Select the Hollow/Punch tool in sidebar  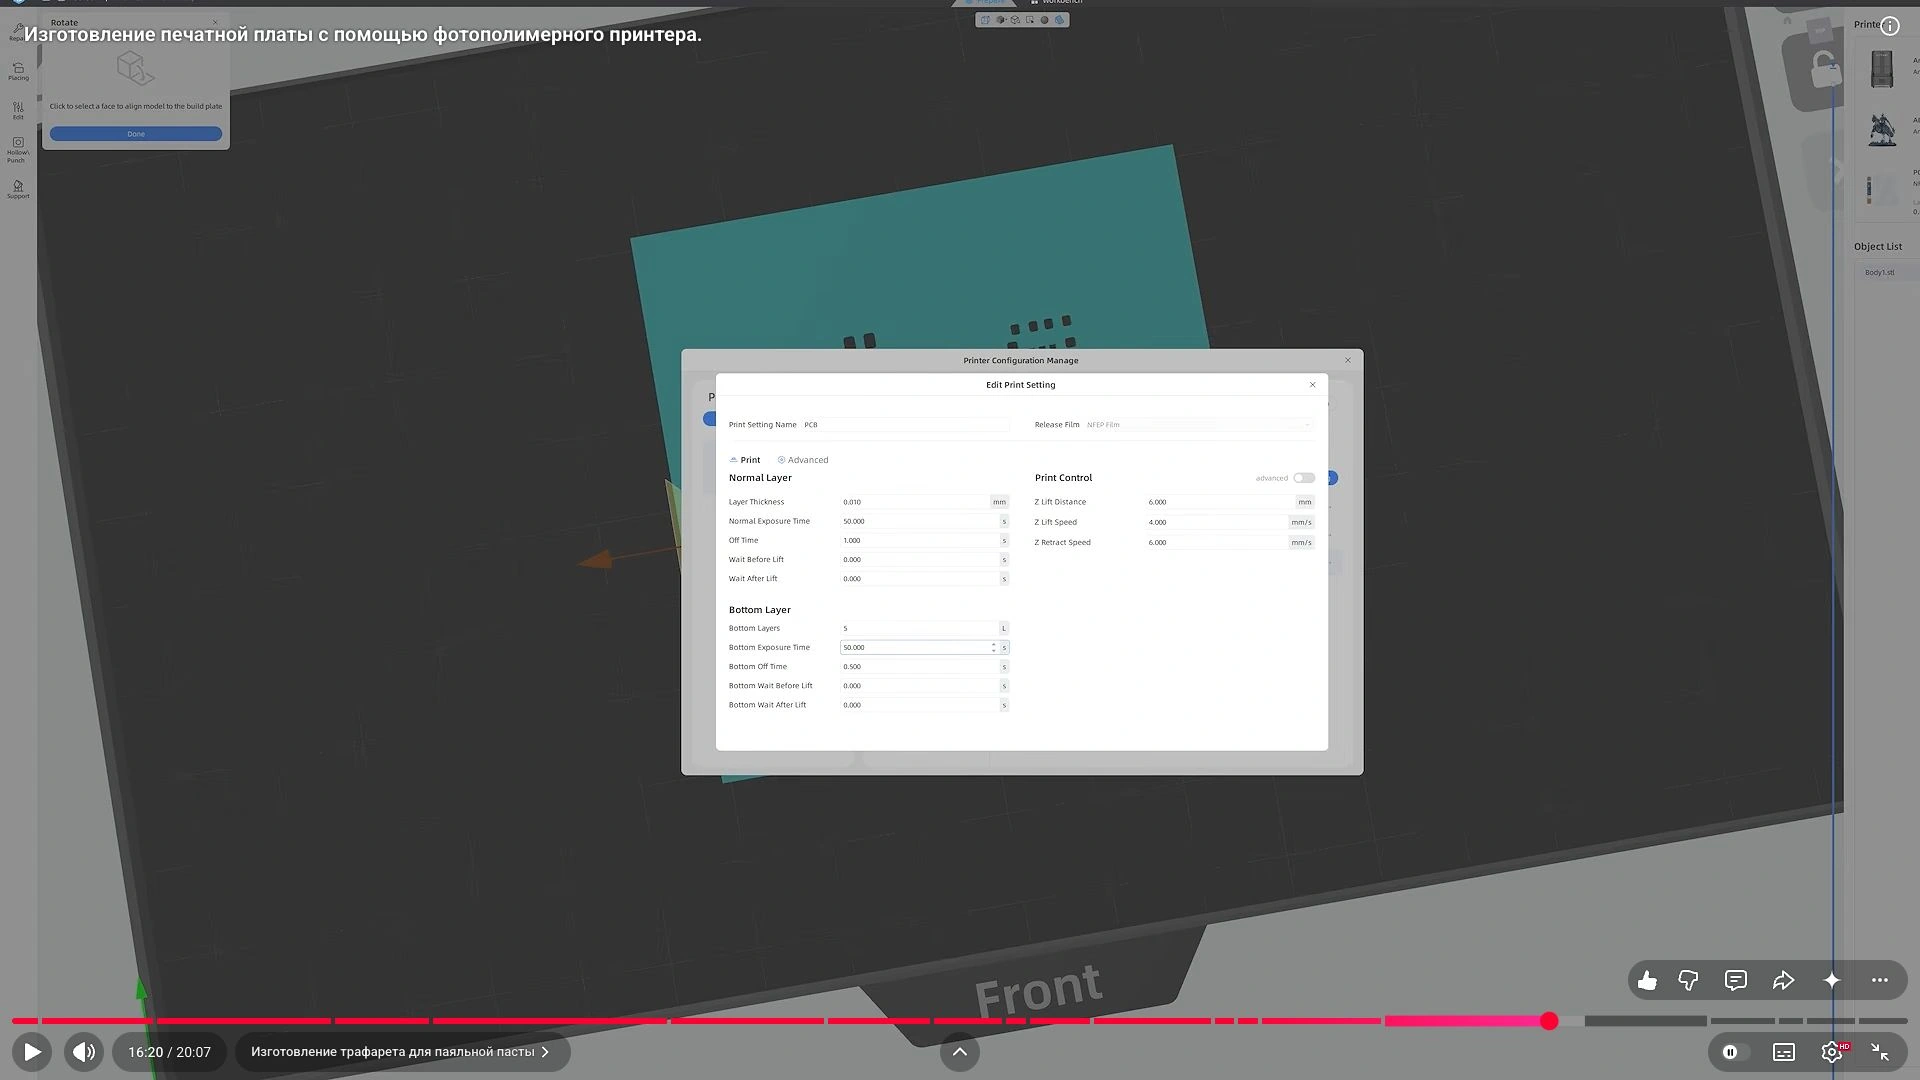(18, 150)
